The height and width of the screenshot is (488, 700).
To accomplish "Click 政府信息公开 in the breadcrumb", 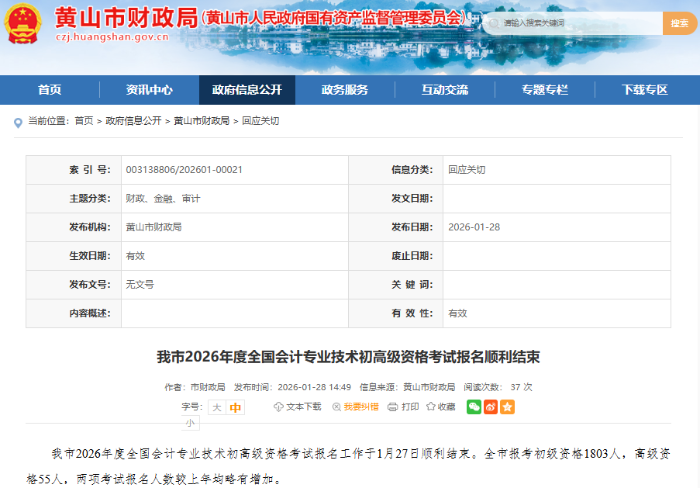I will (133, 121).
